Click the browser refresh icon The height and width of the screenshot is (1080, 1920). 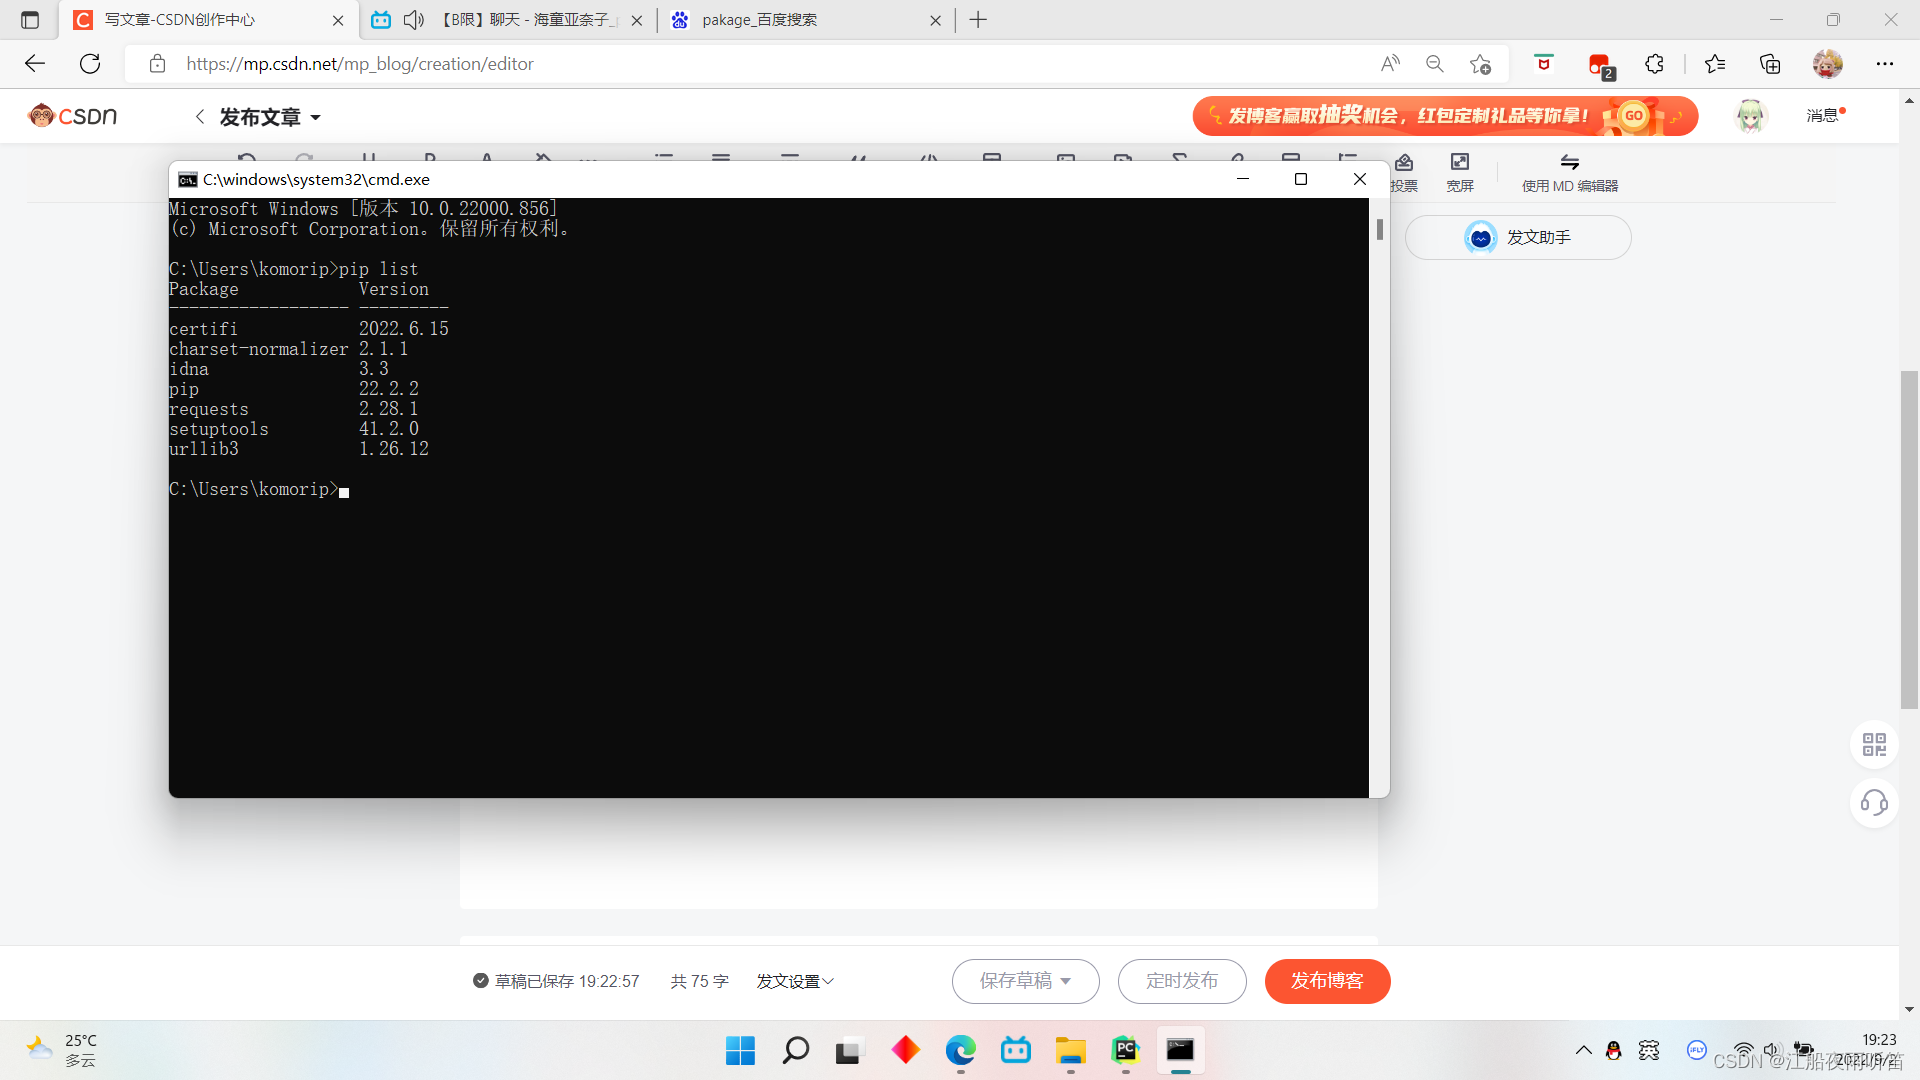click(x=90, y=64)
